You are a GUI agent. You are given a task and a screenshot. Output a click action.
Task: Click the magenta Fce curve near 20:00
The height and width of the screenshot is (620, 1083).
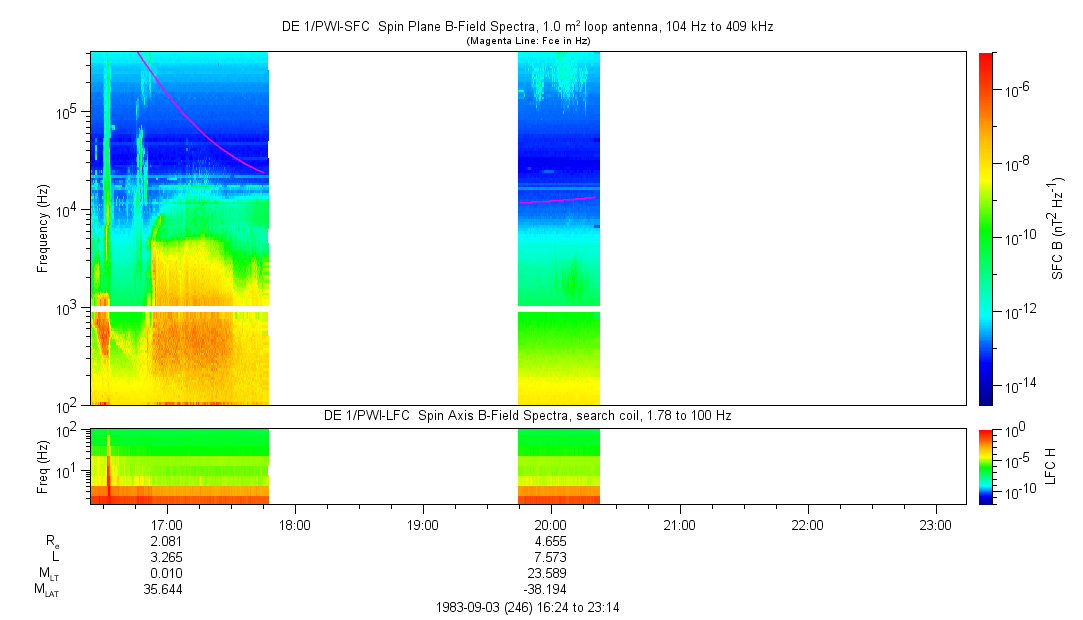pyautogui.click(x=557, y=200)
